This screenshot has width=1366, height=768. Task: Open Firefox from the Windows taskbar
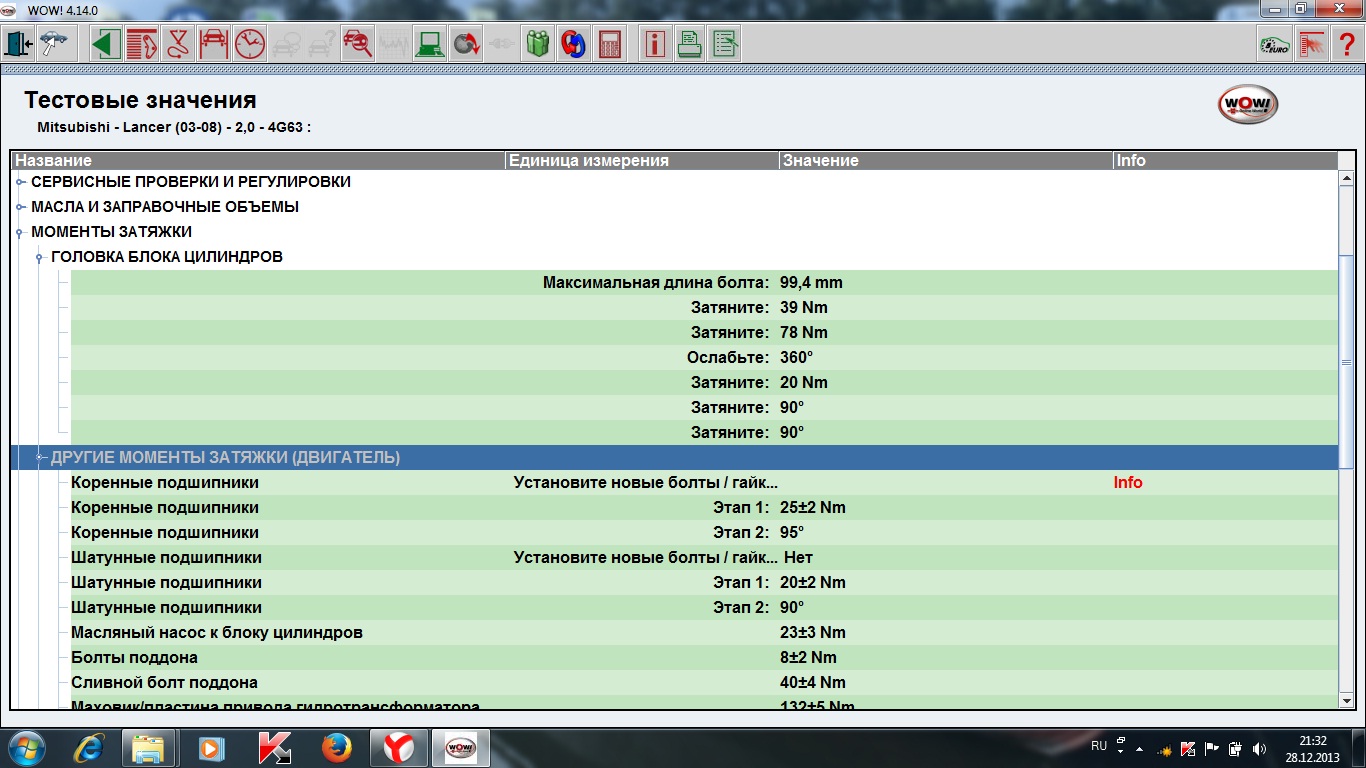(x=337, y=747)
